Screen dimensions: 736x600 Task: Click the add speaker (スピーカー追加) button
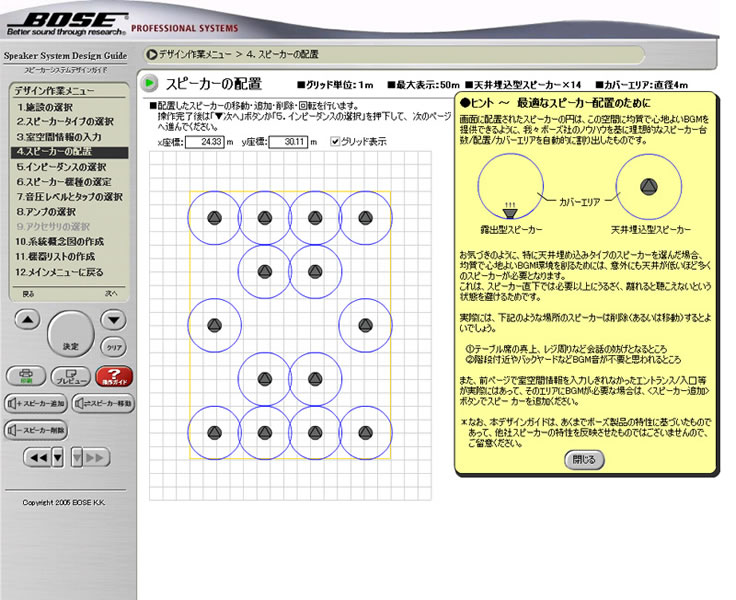(37, 403)
